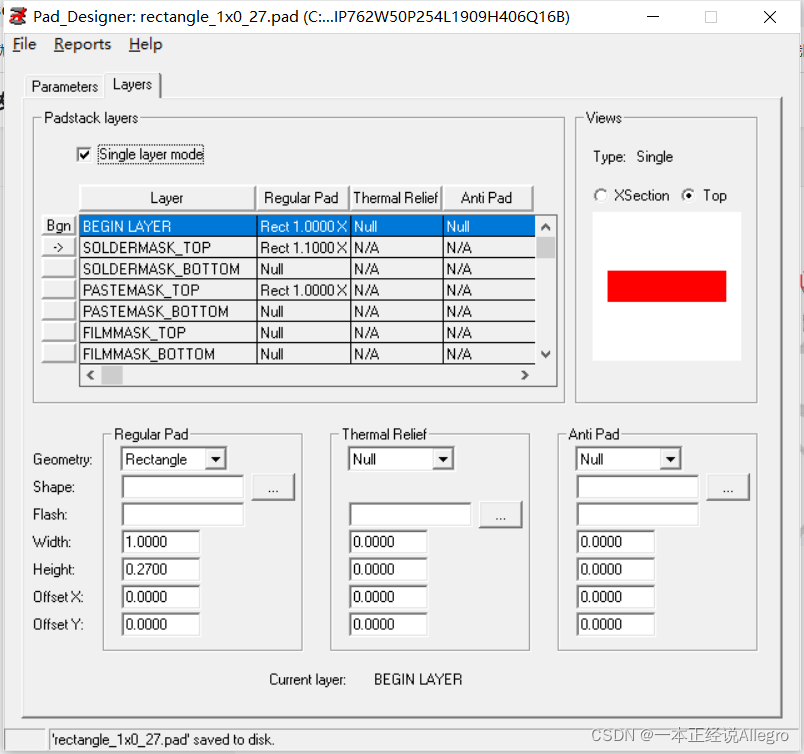The height and width of the screenshot is (754, 804).
Task: Open the Help menu
Action: point(146,44)
